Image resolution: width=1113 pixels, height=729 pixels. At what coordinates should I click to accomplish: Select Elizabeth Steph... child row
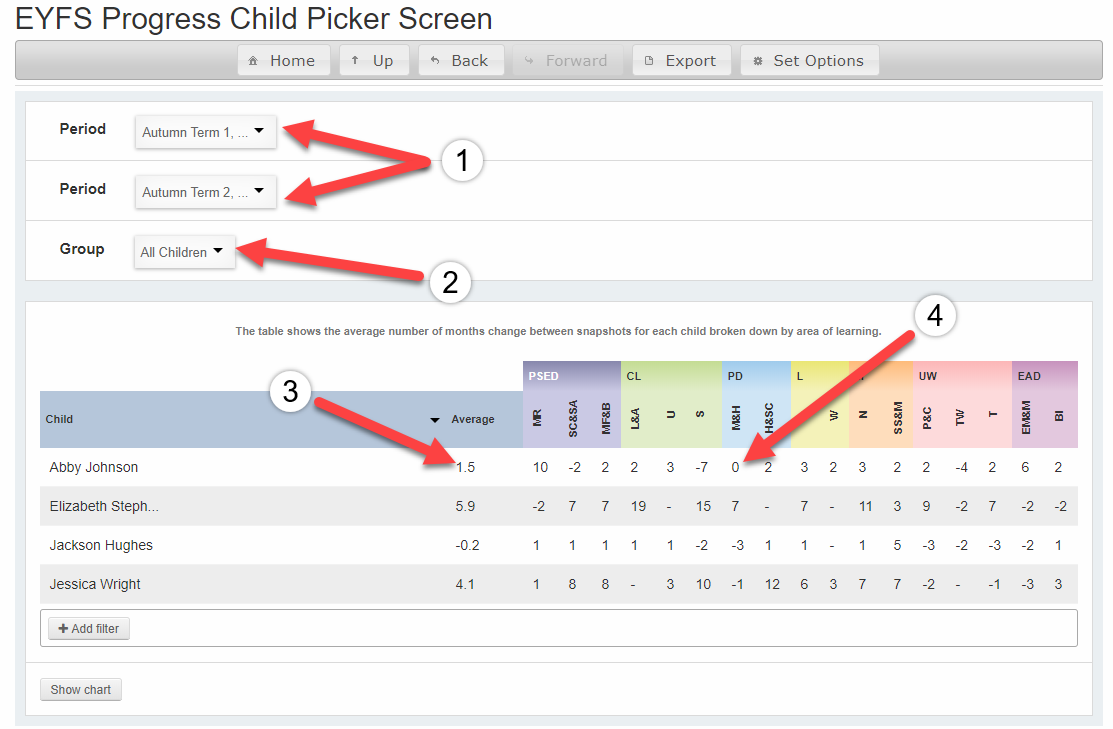(104, 506)
